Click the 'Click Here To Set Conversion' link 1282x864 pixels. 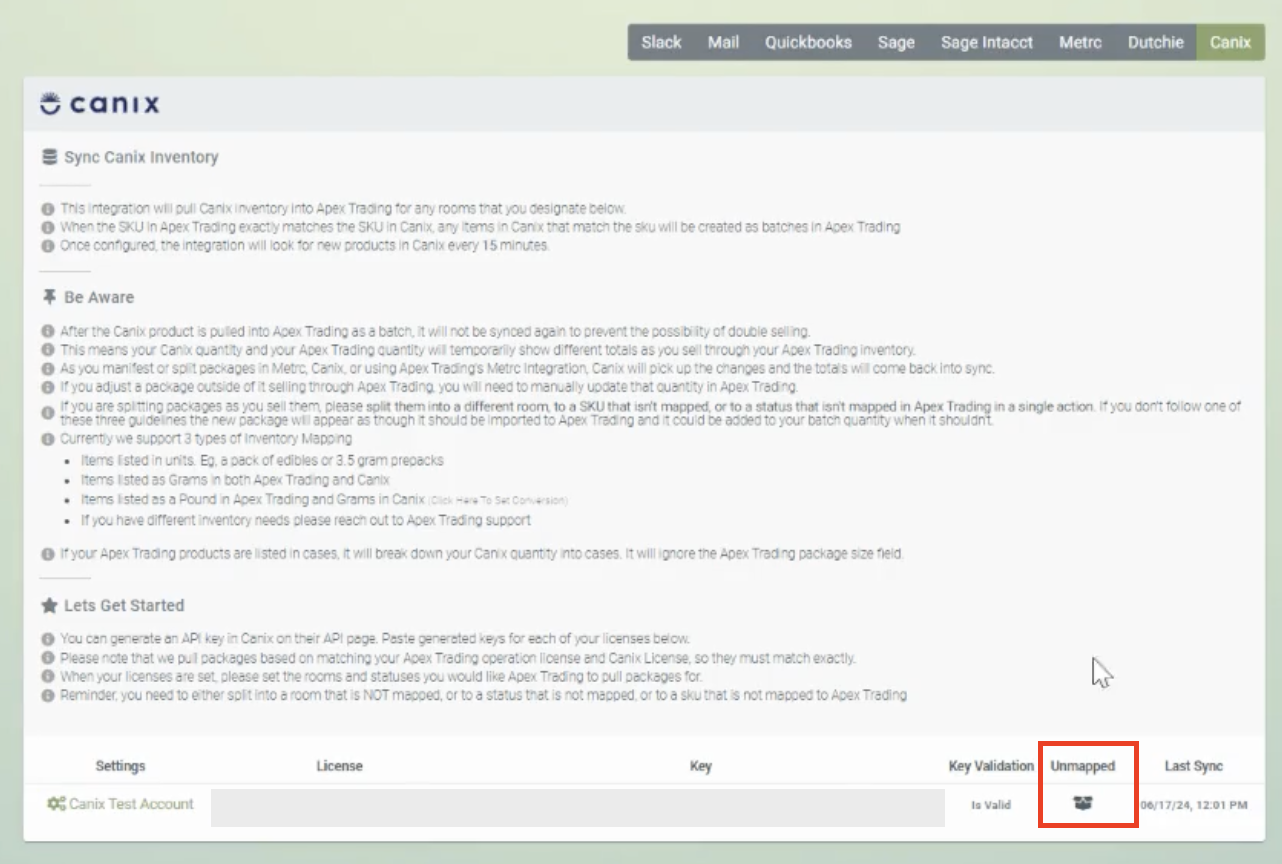pos(498,500)
